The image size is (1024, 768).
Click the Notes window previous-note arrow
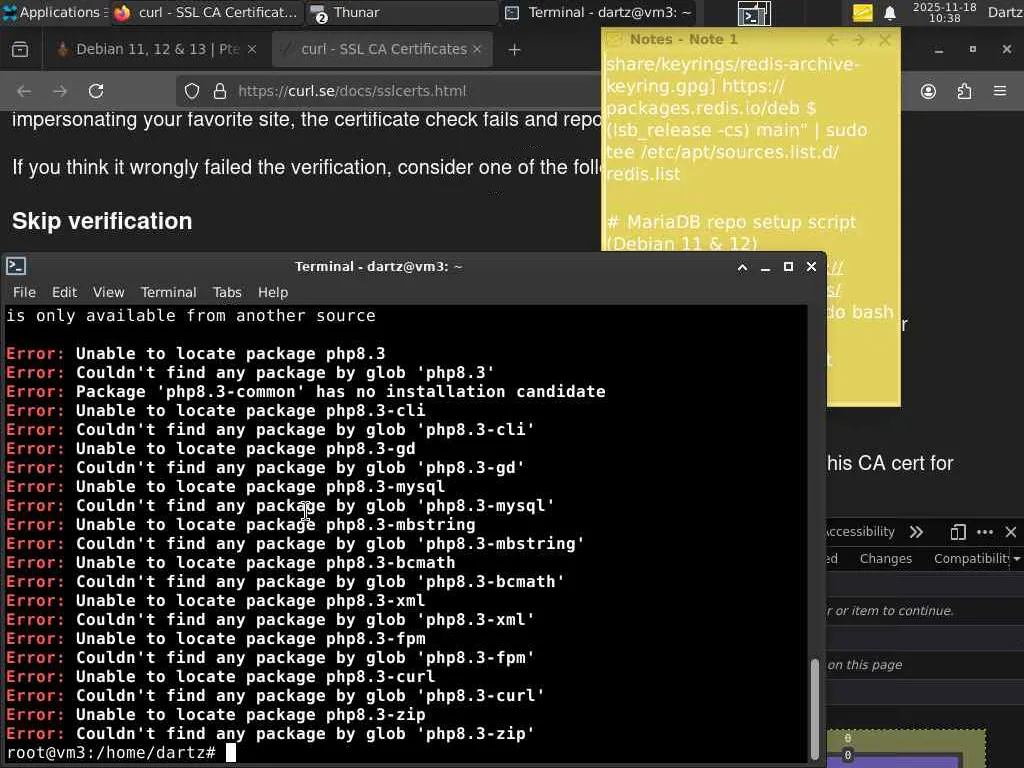point(832,40)
